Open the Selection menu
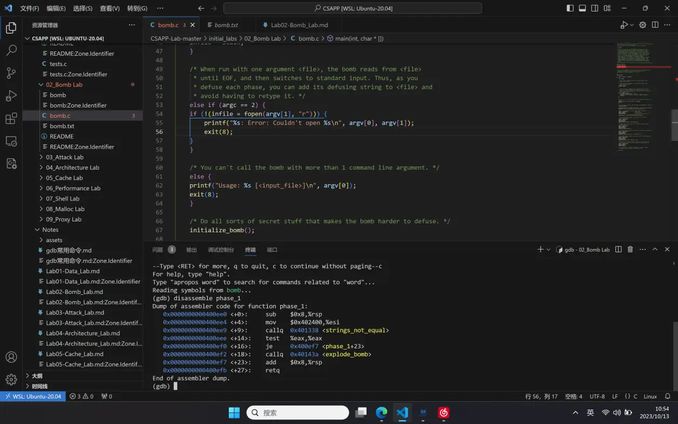This screenshot has height=424, width=678. click(82, 8)
